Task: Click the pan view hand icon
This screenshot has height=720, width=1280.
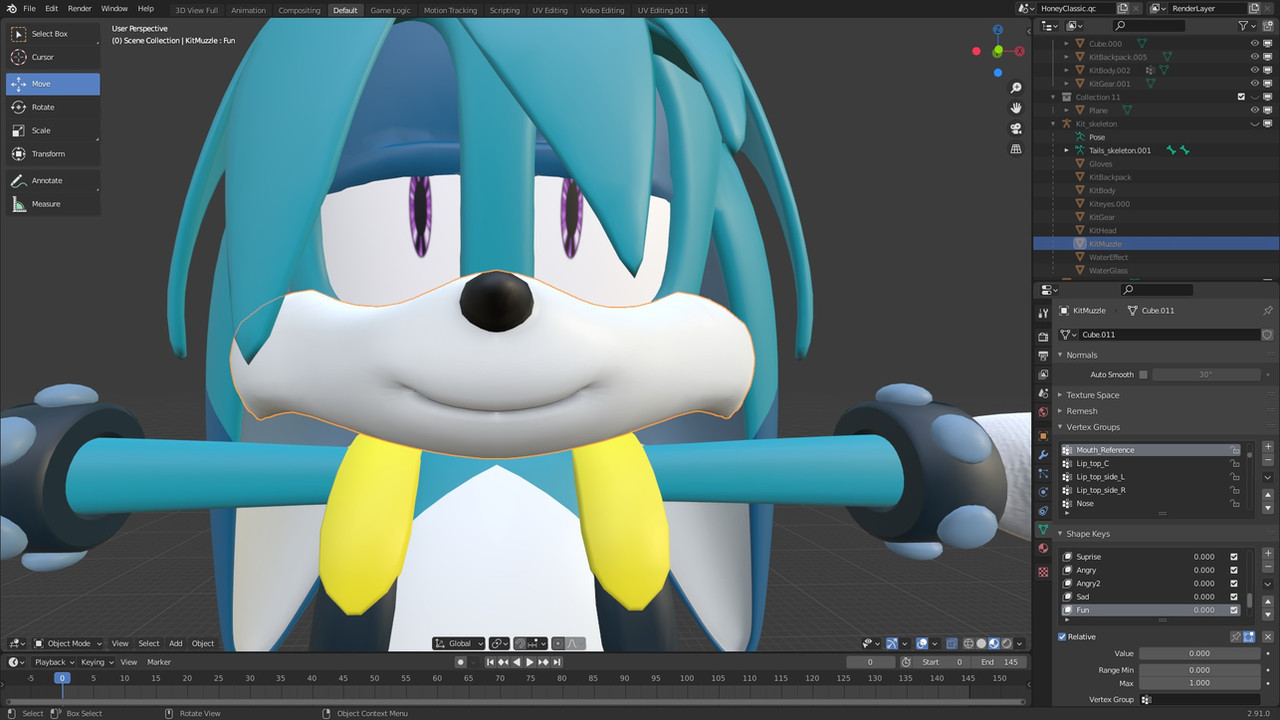Action: [x=1016, y=108]
